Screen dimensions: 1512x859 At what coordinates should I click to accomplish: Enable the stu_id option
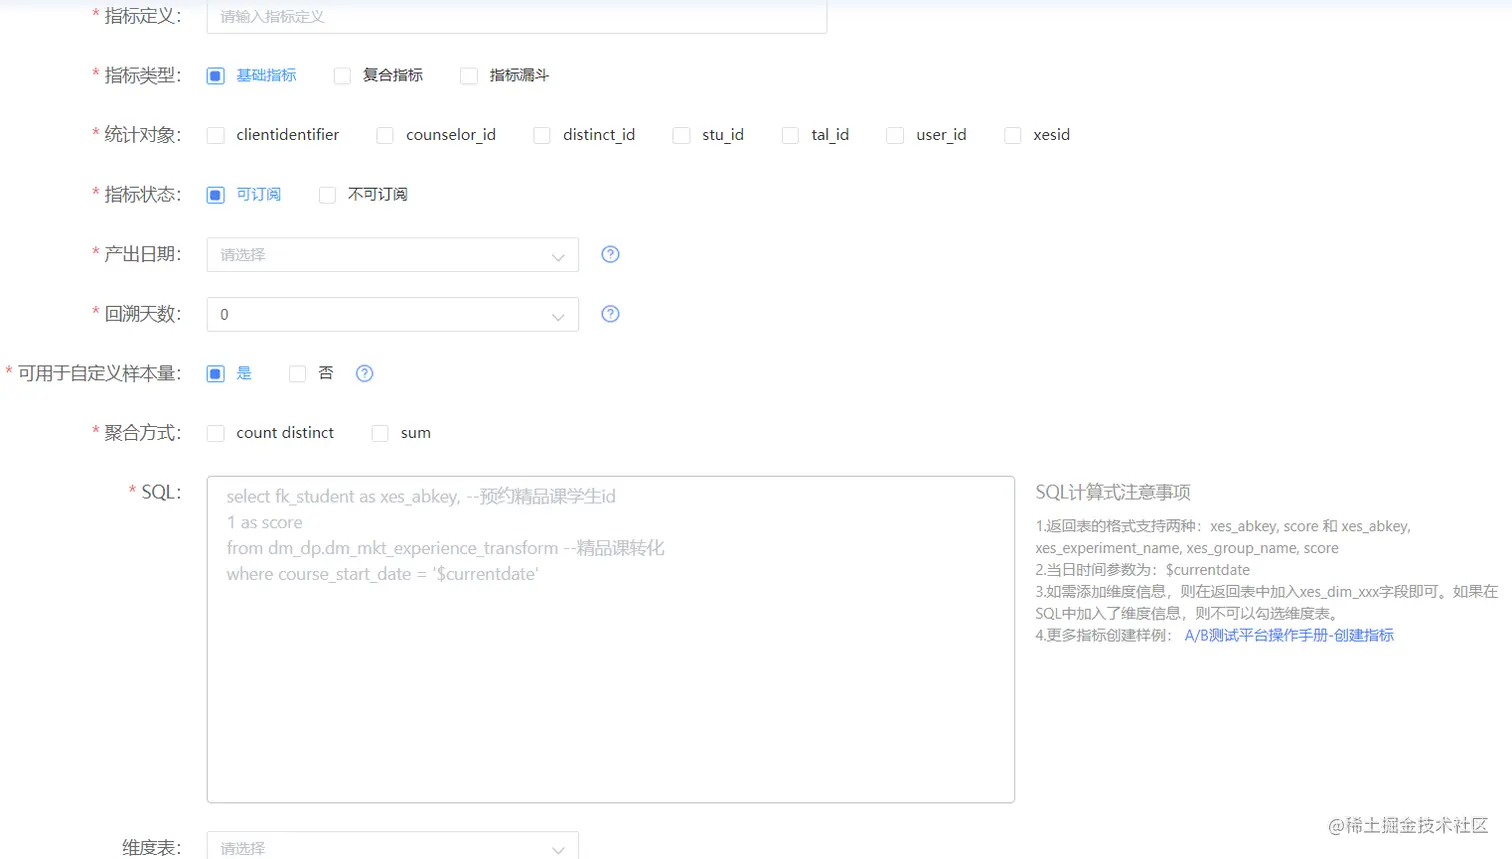pos(681,135)
